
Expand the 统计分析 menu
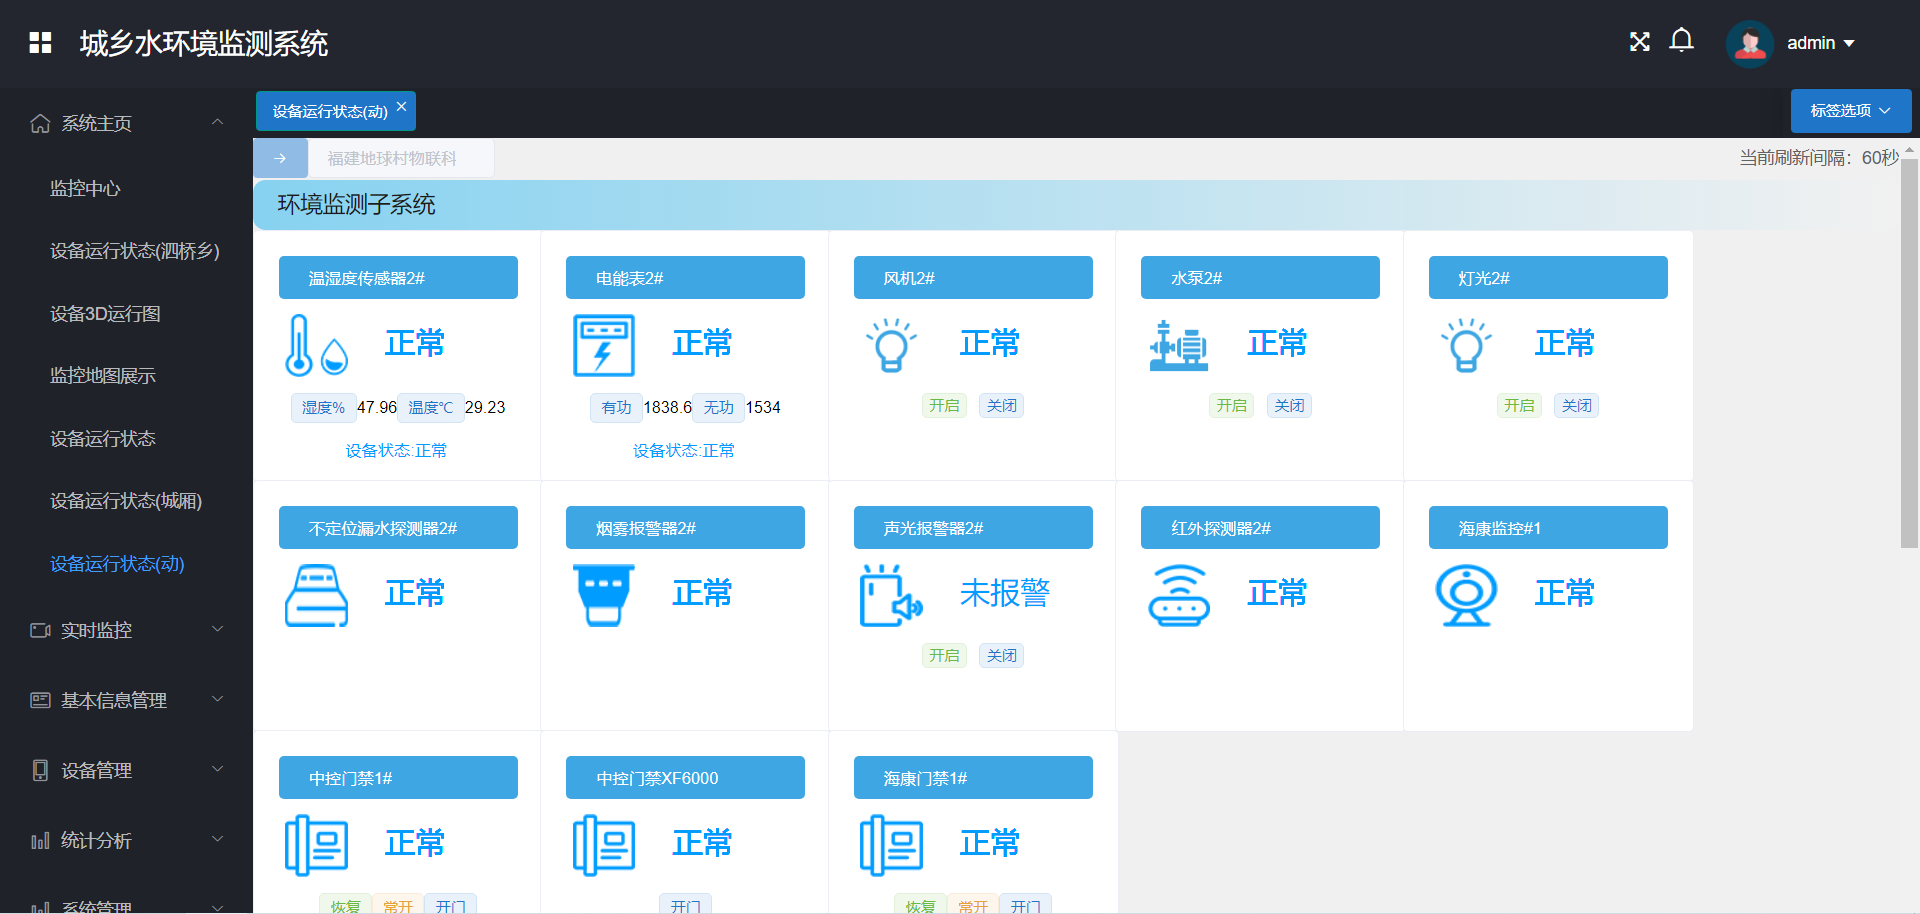tap(217, 839)
